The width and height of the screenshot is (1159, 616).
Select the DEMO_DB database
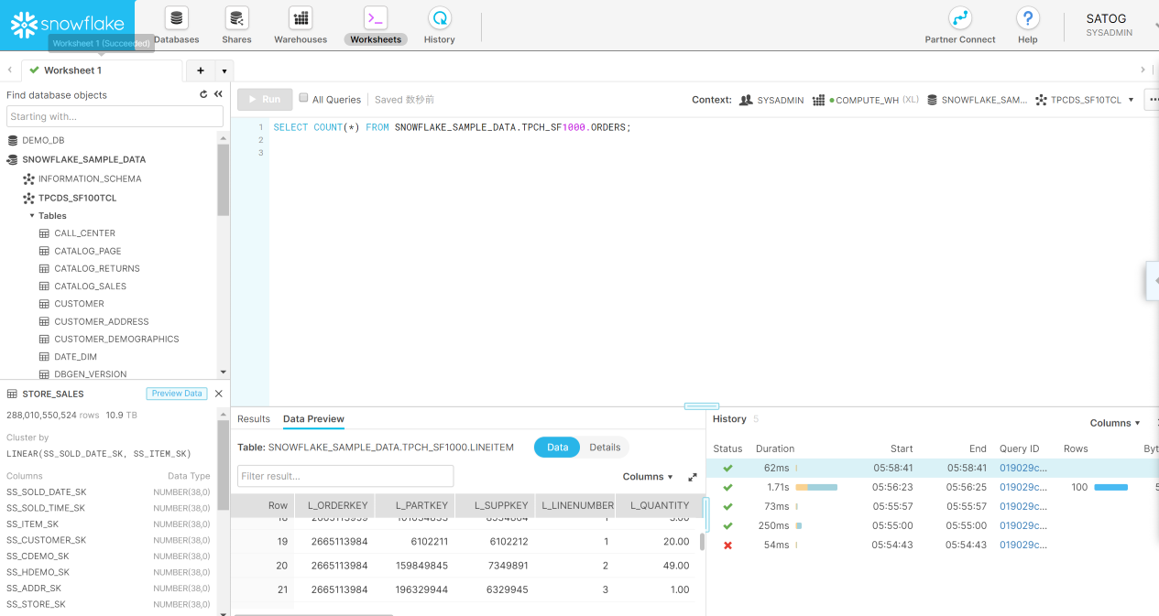point(43,140)
